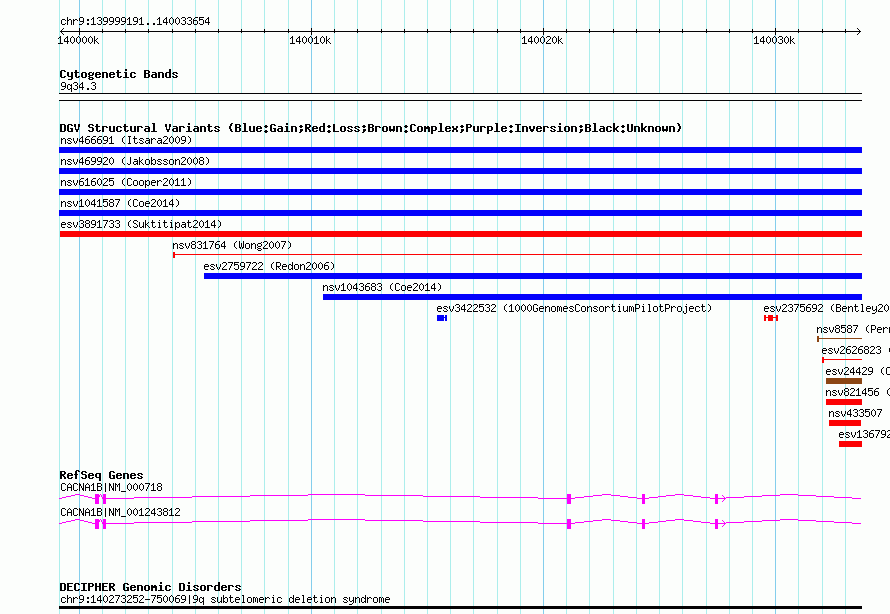The height and width of the screenshot is (614, 890).
Task: Open the nsv616025 (Cooper2011) variant label
Action: [126, 182]
